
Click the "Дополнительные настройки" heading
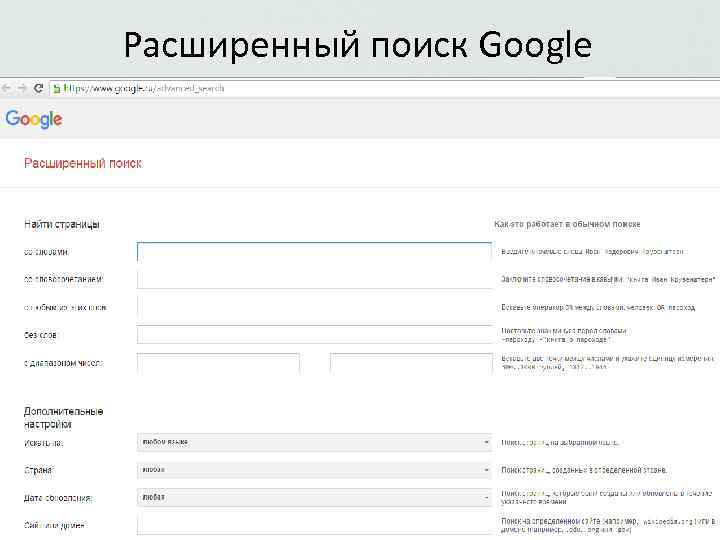pyautogui.click(x=63, y=418)
